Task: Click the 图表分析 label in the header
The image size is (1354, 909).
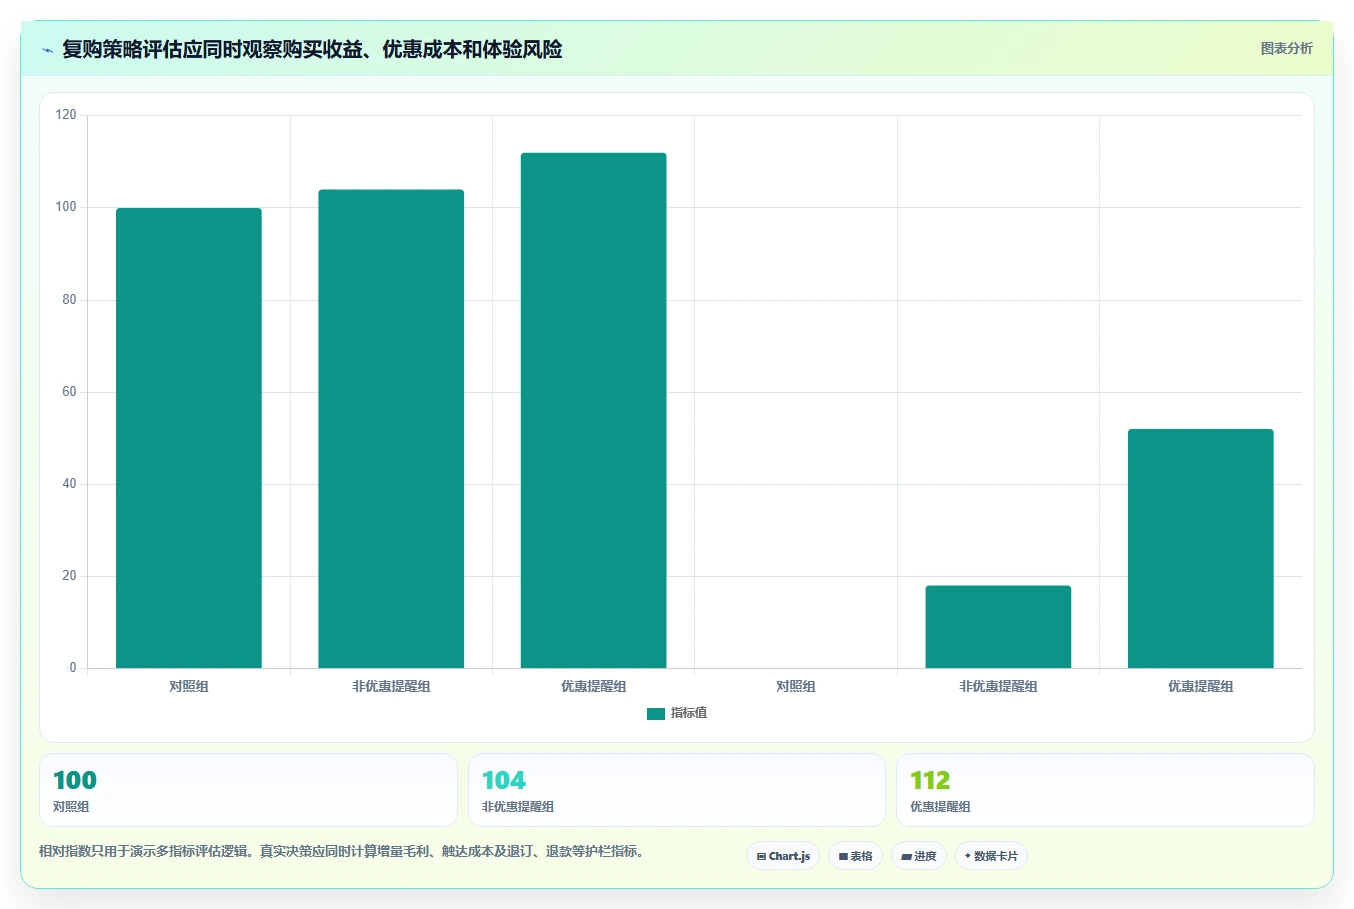Action: tap(1286, 48)
